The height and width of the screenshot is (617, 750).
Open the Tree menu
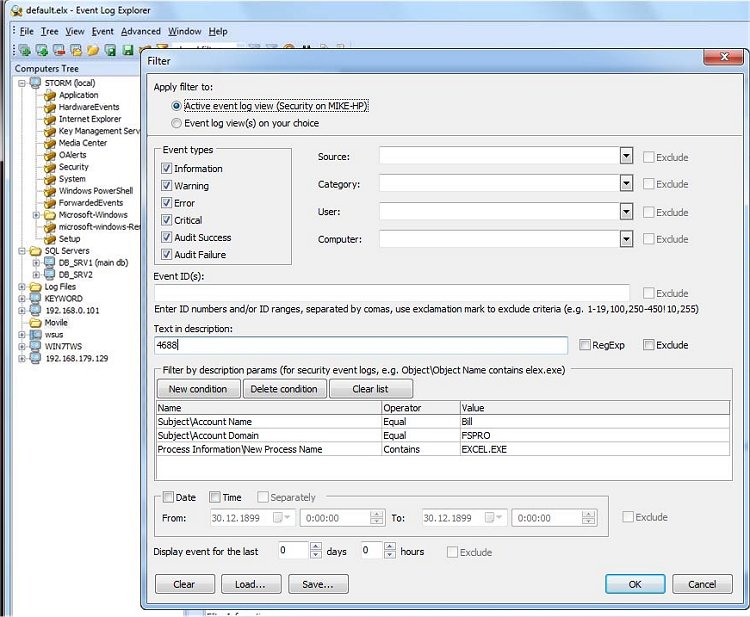[x=49, y=31]
